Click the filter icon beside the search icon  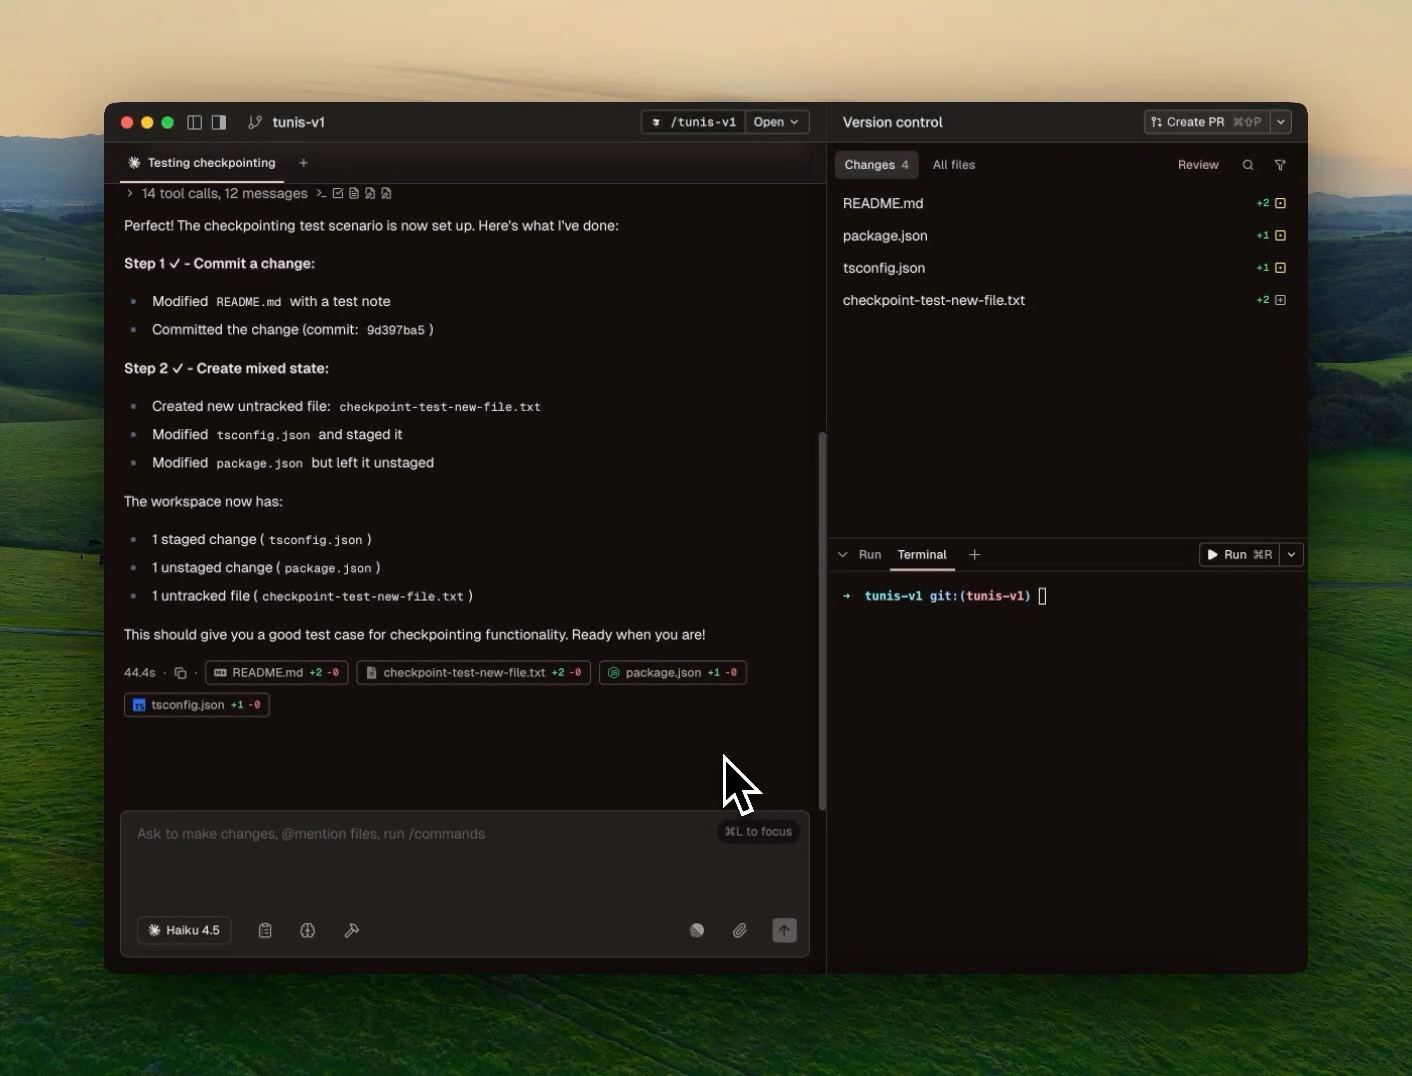(1280, 165)
